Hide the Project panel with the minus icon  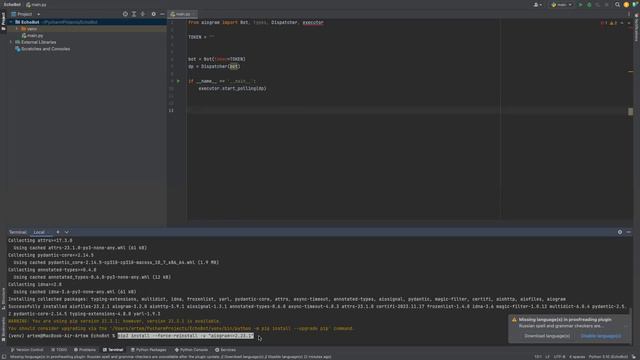tap(162, 14)
